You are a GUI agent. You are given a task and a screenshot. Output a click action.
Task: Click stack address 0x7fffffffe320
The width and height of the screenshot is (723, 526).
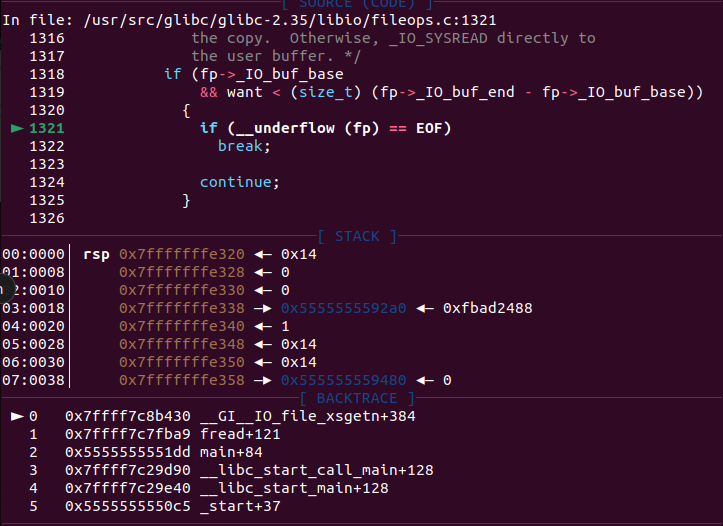pos(181,254)
